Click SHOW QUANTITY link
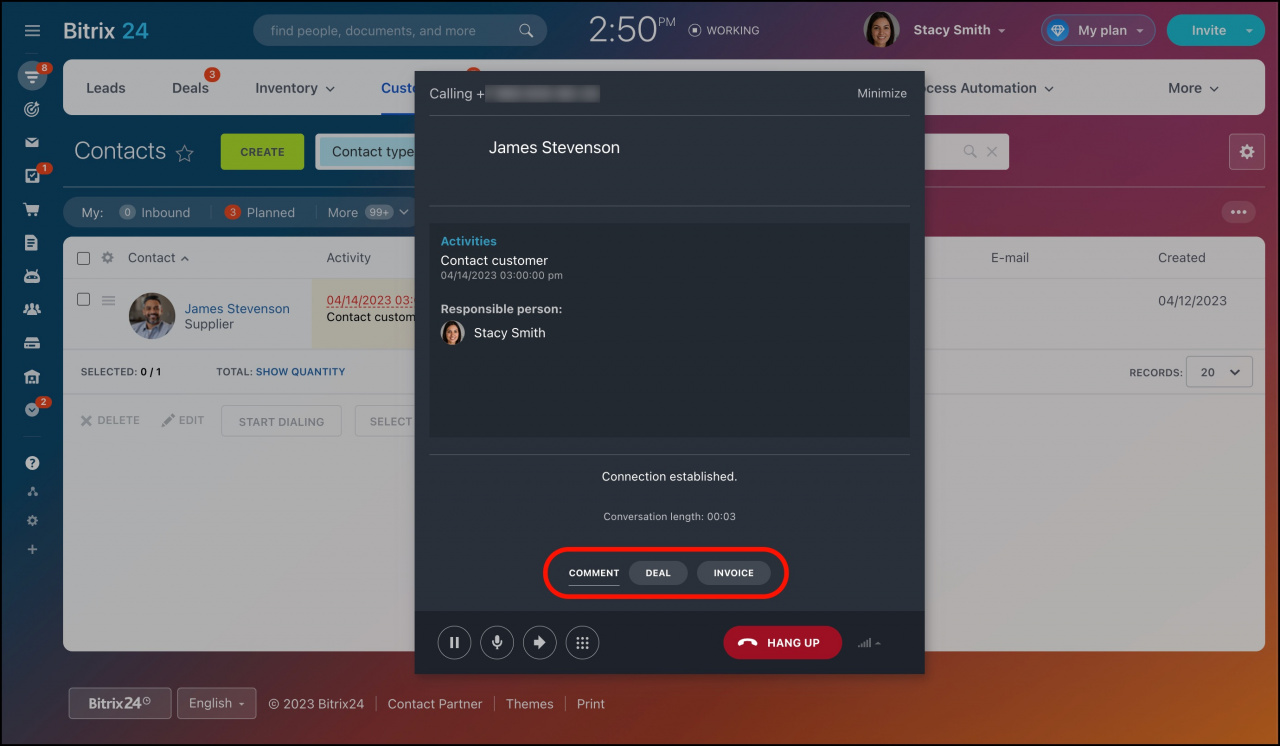This screenshot has width=1280, height=746. click(x=300, y=372)
